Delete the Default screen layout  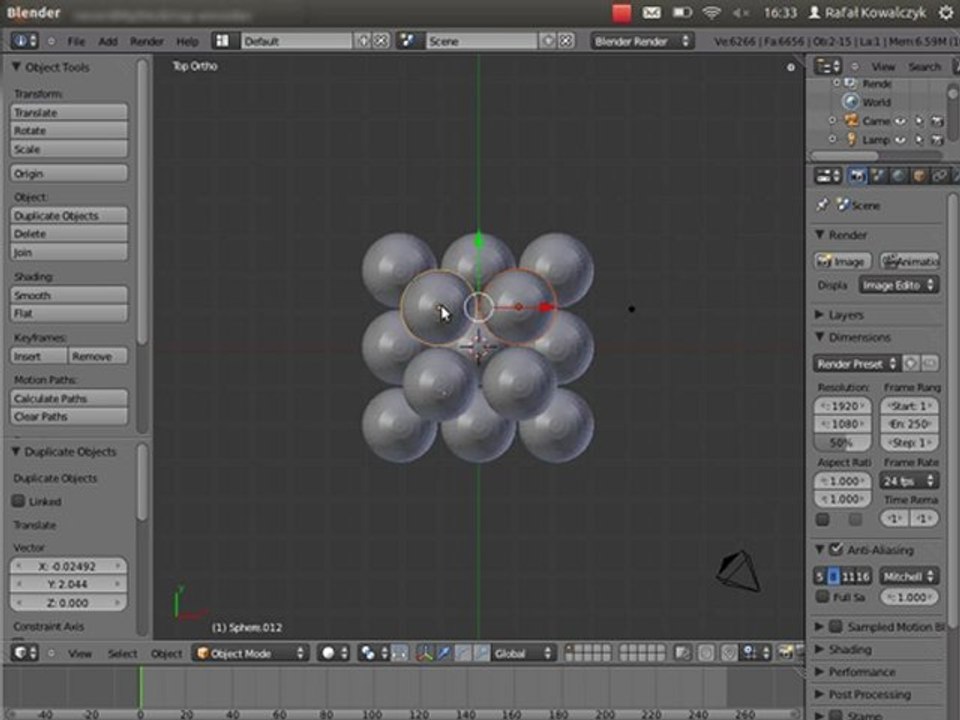381,41
